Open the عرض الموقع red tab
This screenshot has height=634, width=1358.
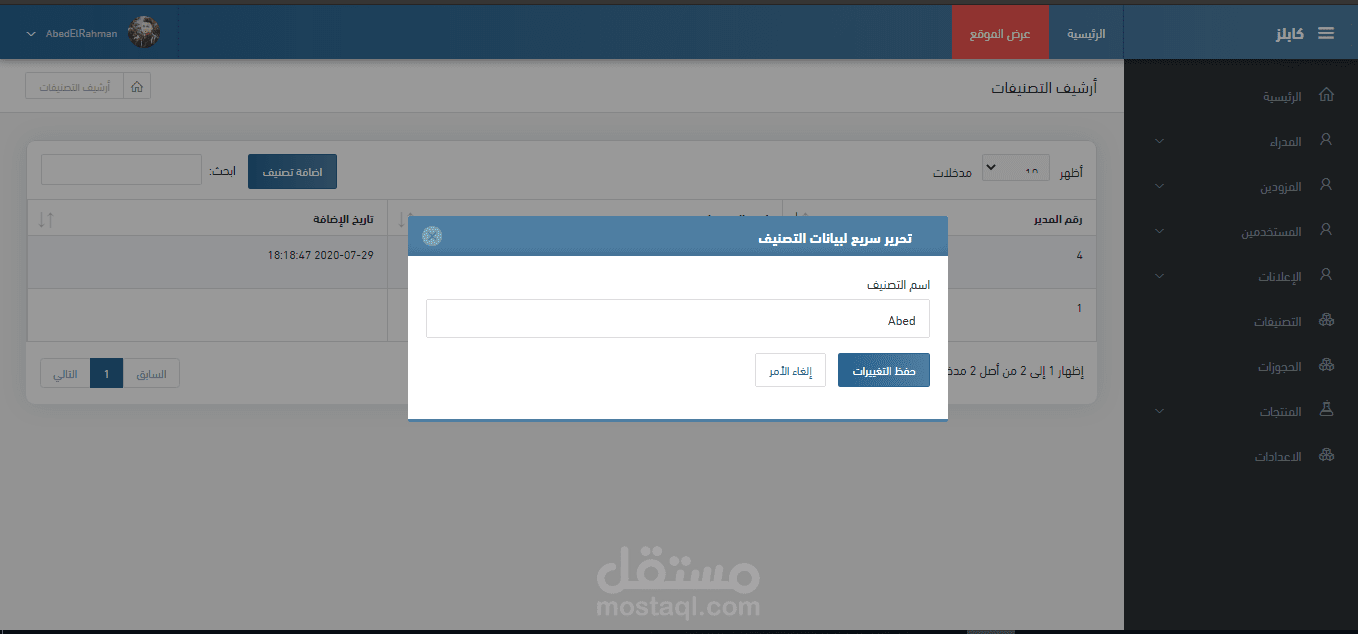click(x=1001, y=33)
